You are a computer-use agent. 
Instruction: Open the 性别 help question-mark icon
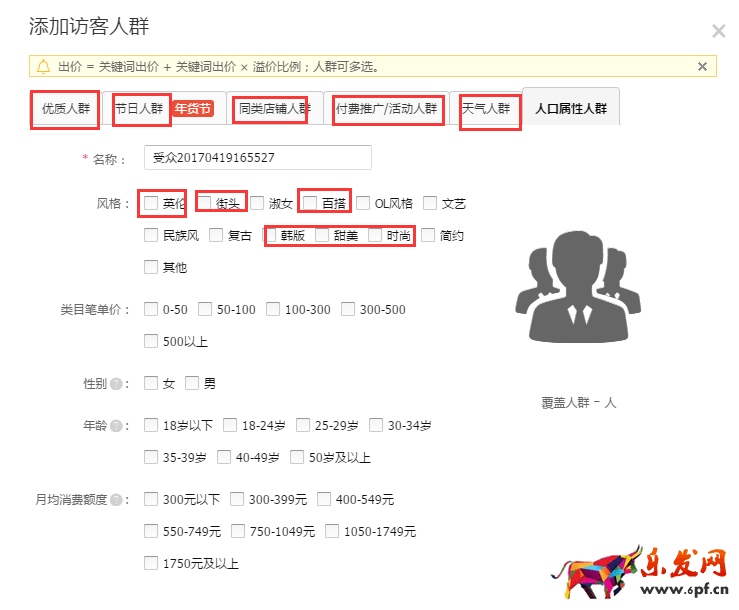(x=116, y=384)
